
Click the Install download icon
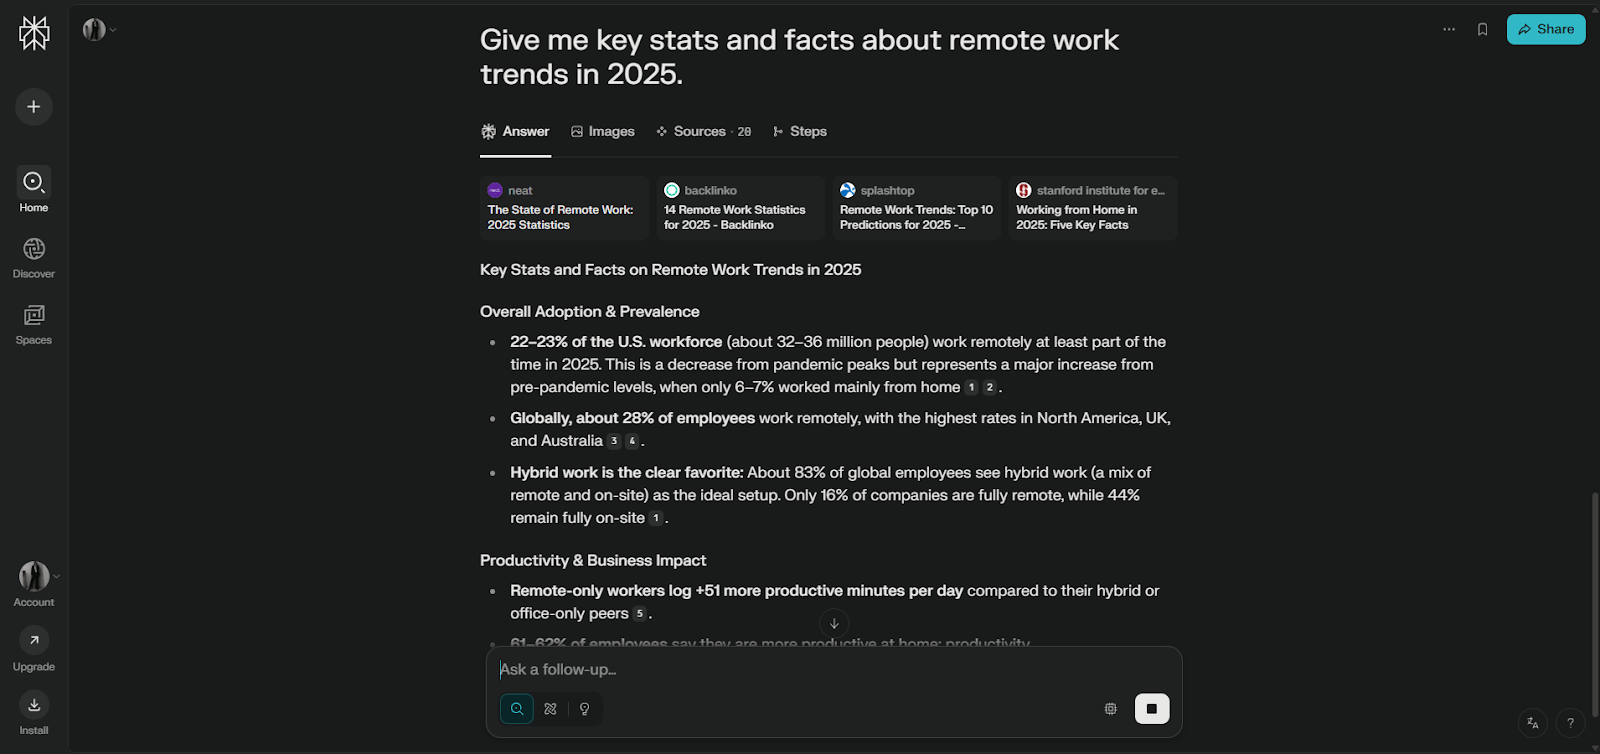(34, 705)
